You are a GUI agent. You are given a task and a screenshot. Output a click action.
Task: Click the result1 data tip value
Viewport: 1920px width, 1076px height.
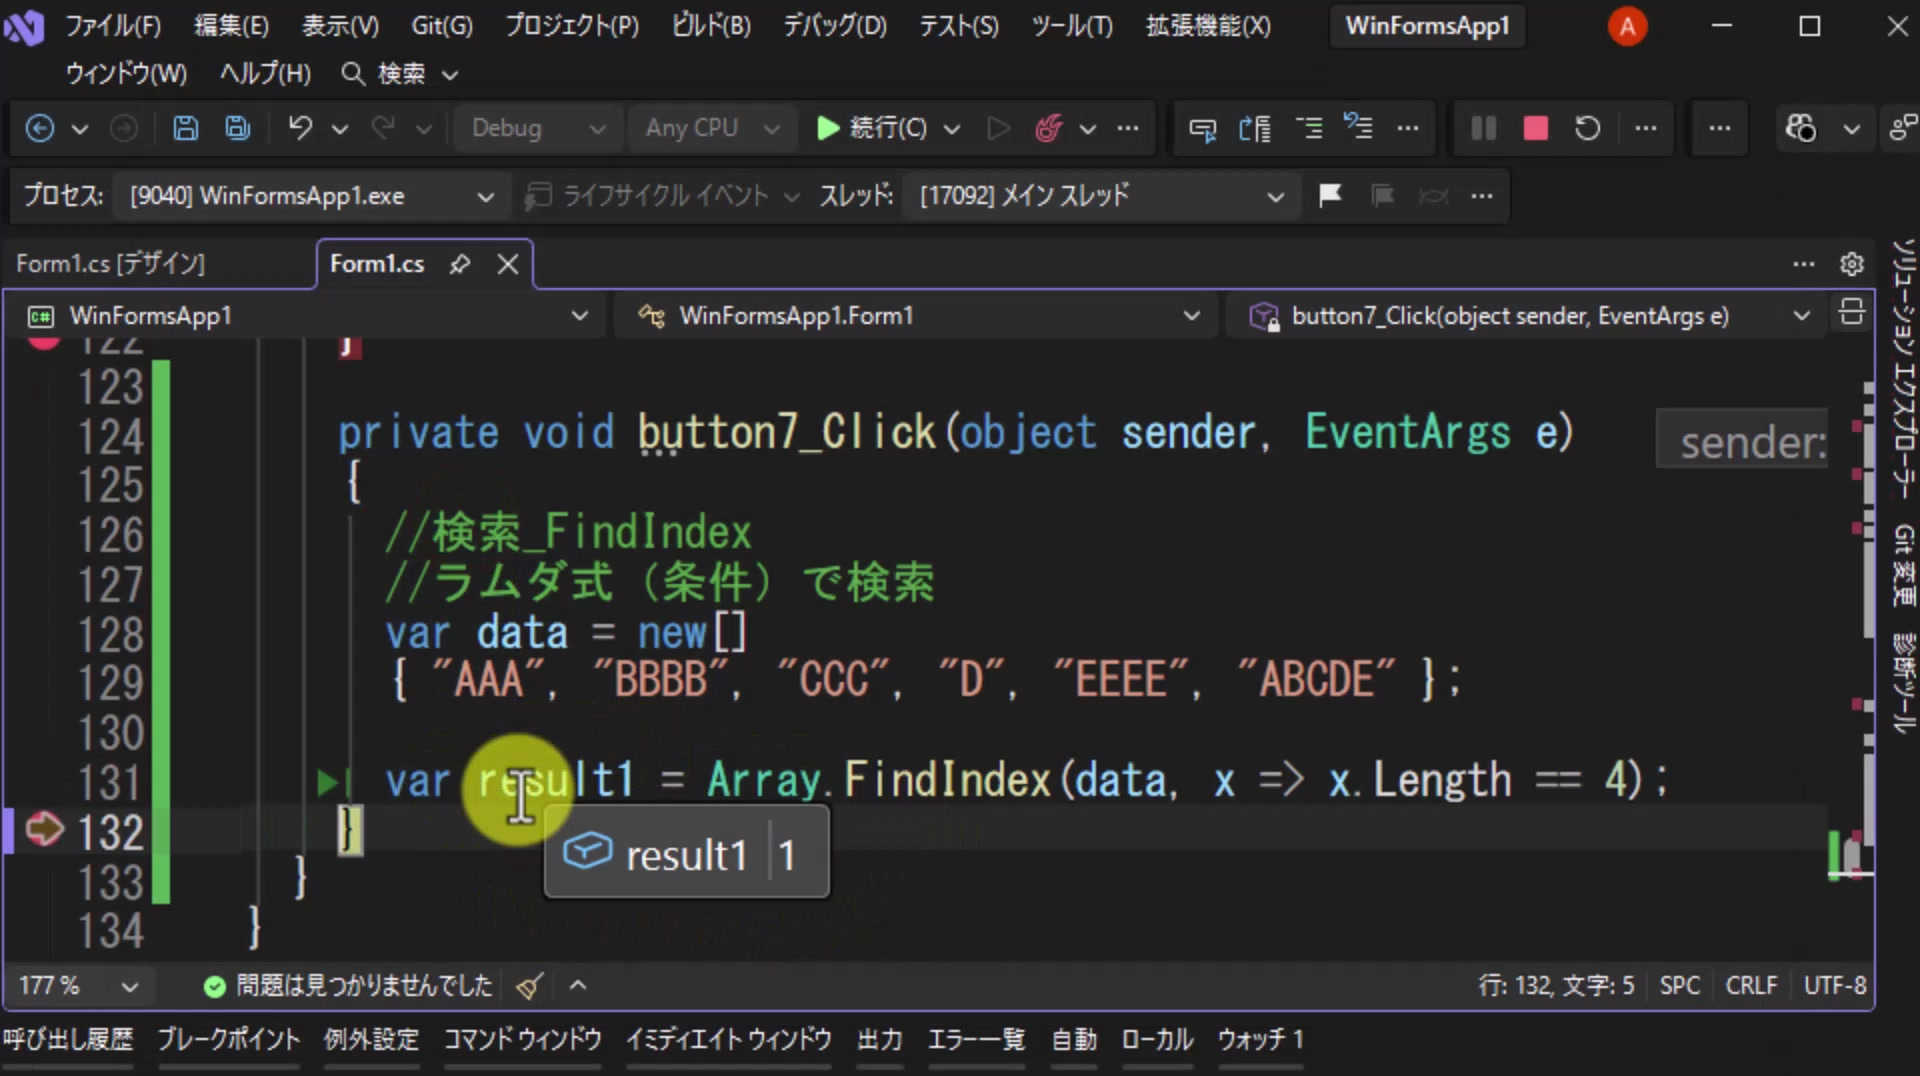click(787, 856)
